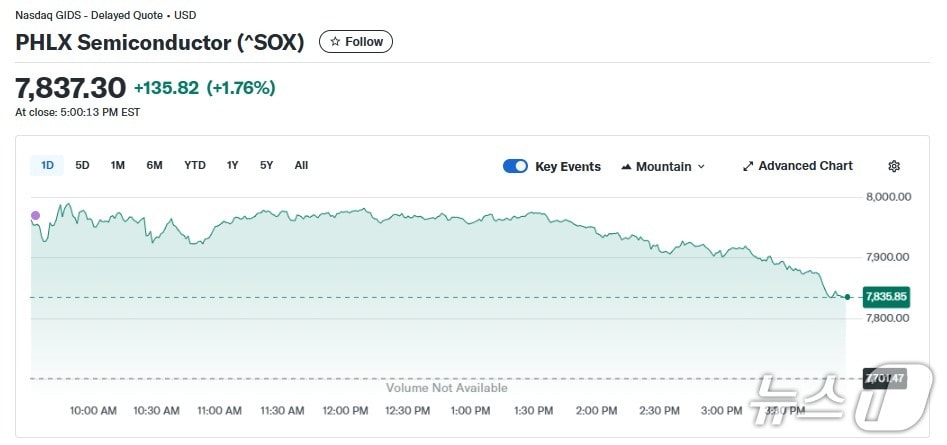Click the purple key event marker

click(36, 215)
